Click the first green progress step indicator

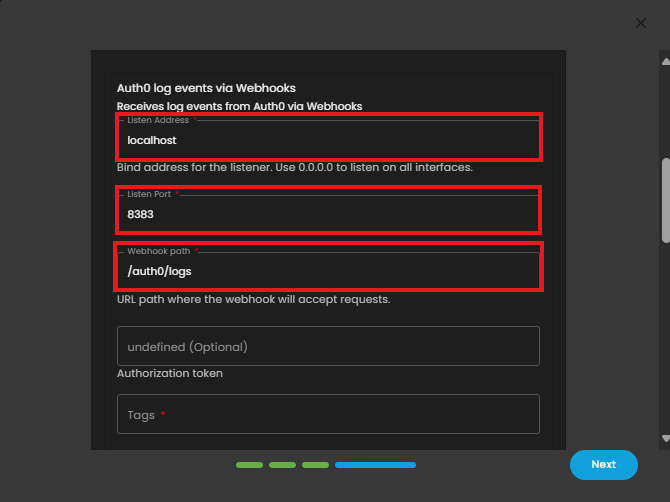(250, 465)
